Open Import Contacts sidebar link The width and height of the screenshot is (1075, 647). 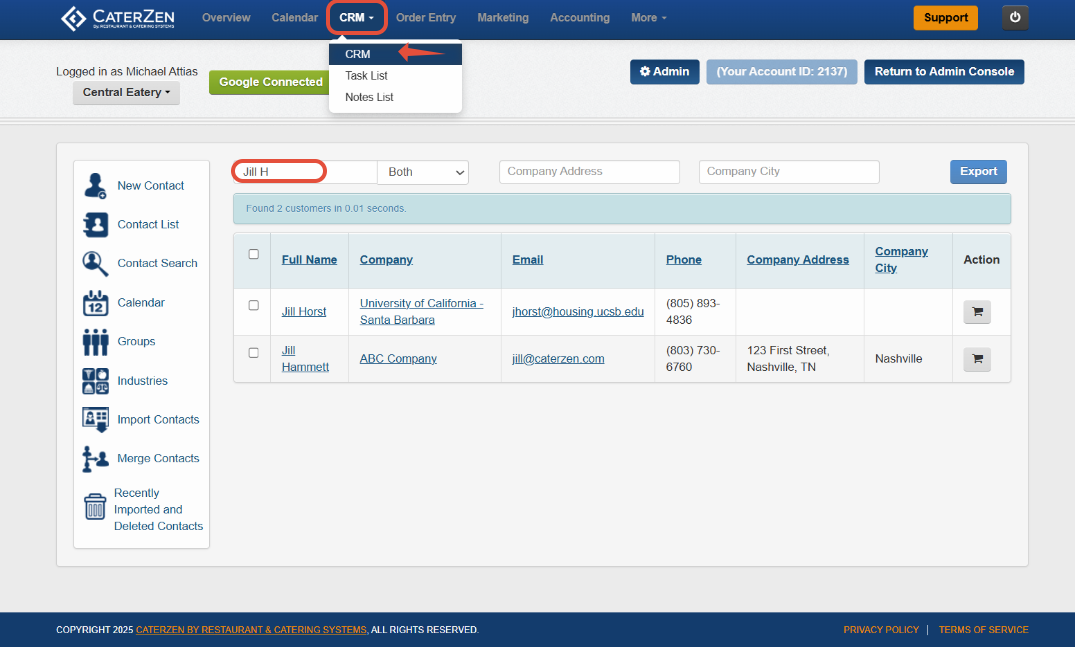pyautogui.click(x=158, y=419)
